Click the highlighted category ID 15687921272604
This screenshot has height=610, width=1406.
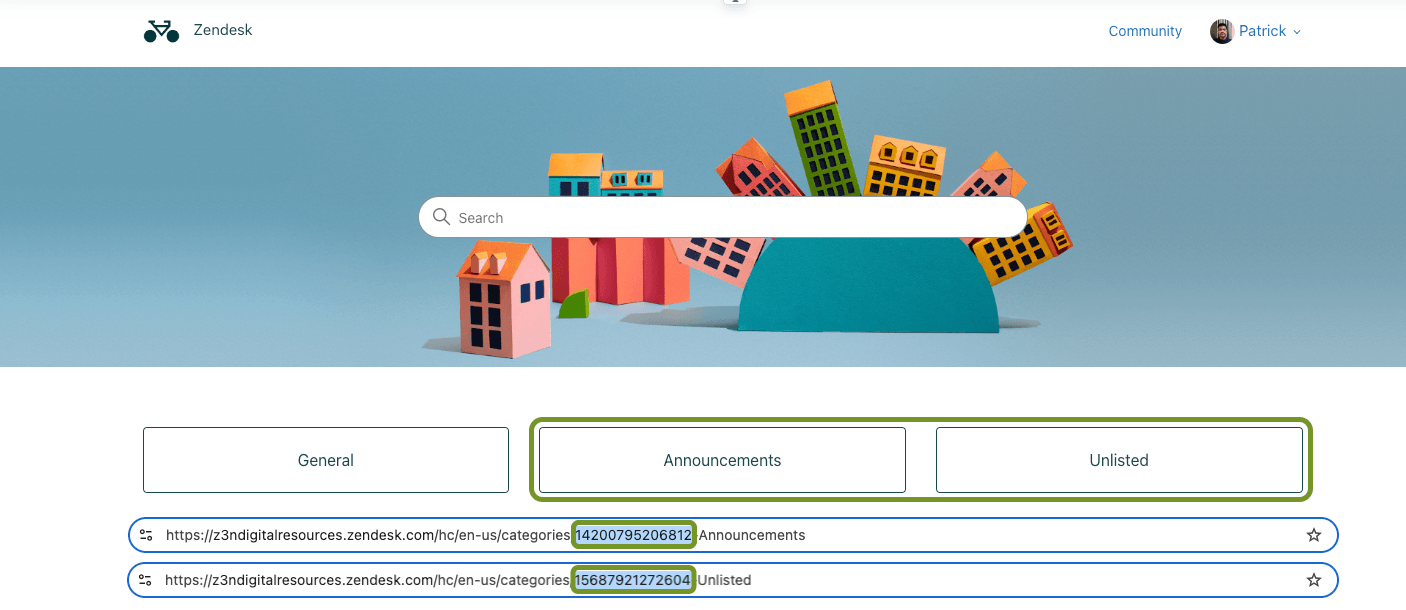[x=632, y=580]
